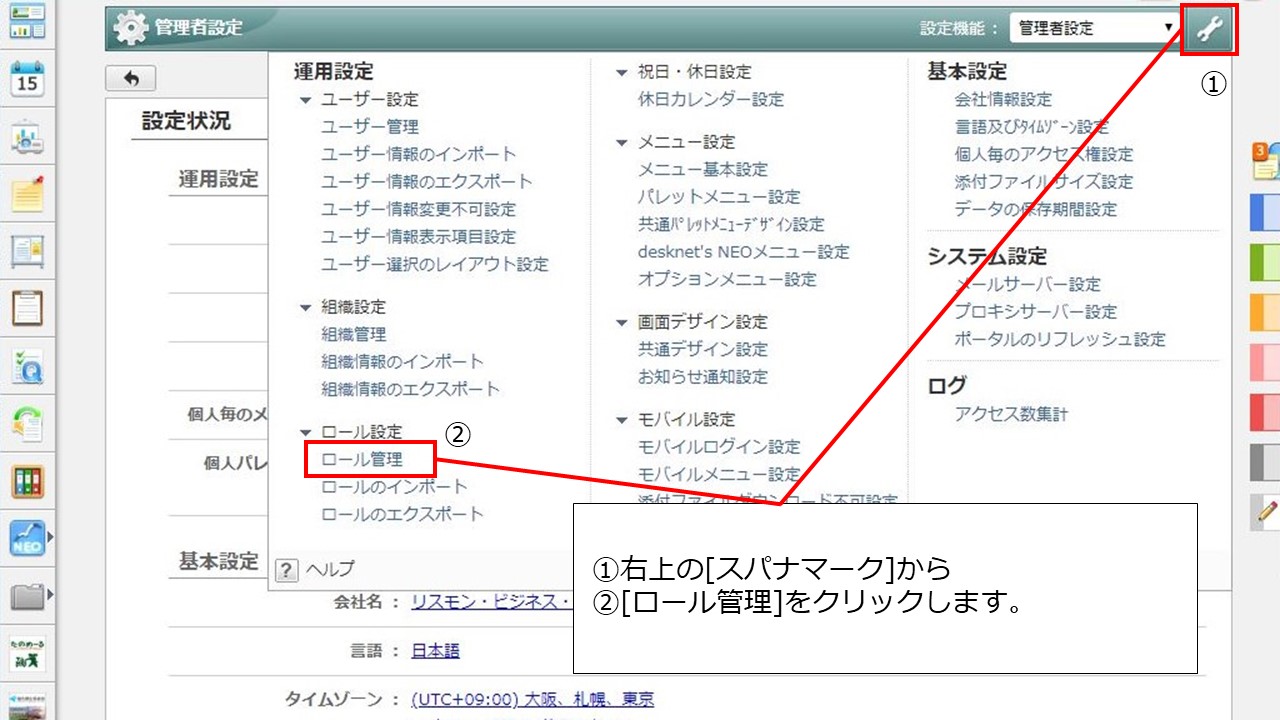Collapse the メニュー設定 section
Screen dimensions: 1280x720
click(622, 142)
